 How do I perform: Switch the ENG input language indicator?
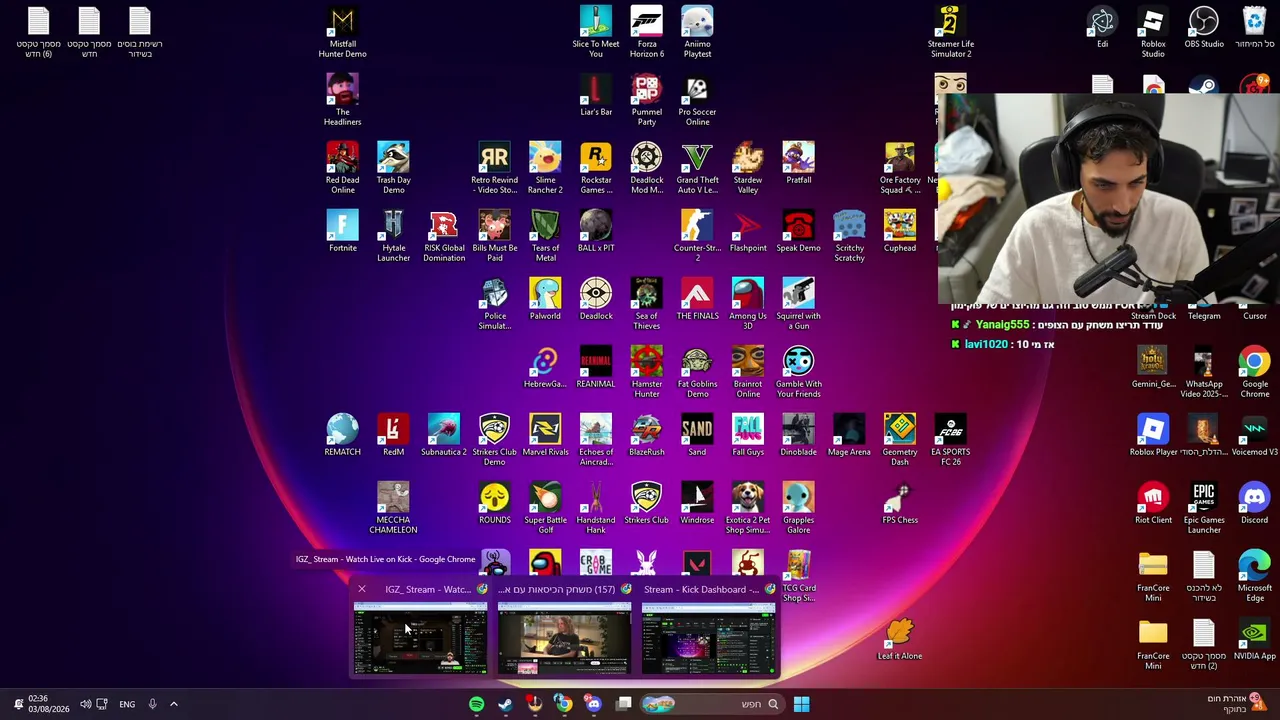coord(127,704)
